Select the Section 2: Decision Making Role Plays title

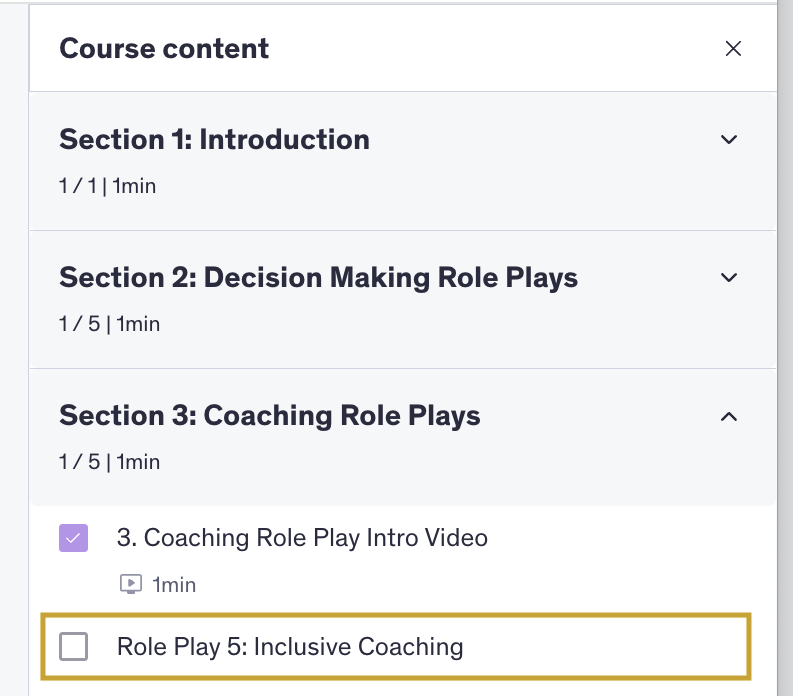tap(318, 277)
